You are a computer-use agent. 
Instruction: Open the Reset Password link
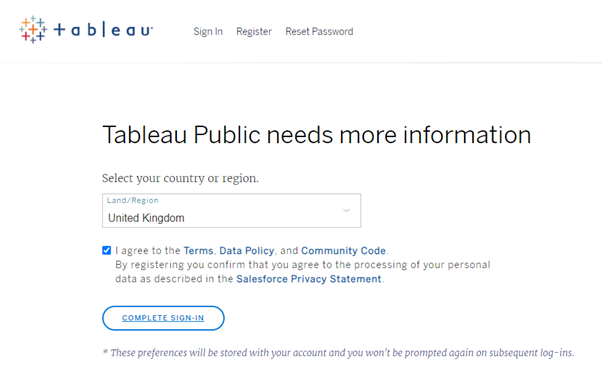[x=319, y=31]
